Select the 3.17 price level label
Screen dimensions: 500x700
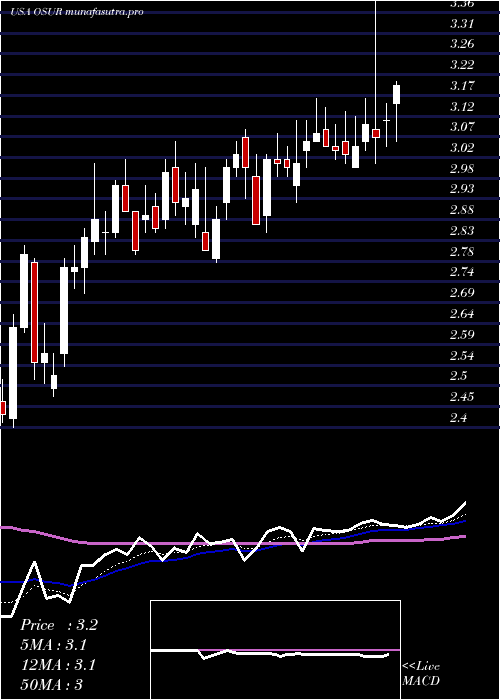click(x=462, y=86)
